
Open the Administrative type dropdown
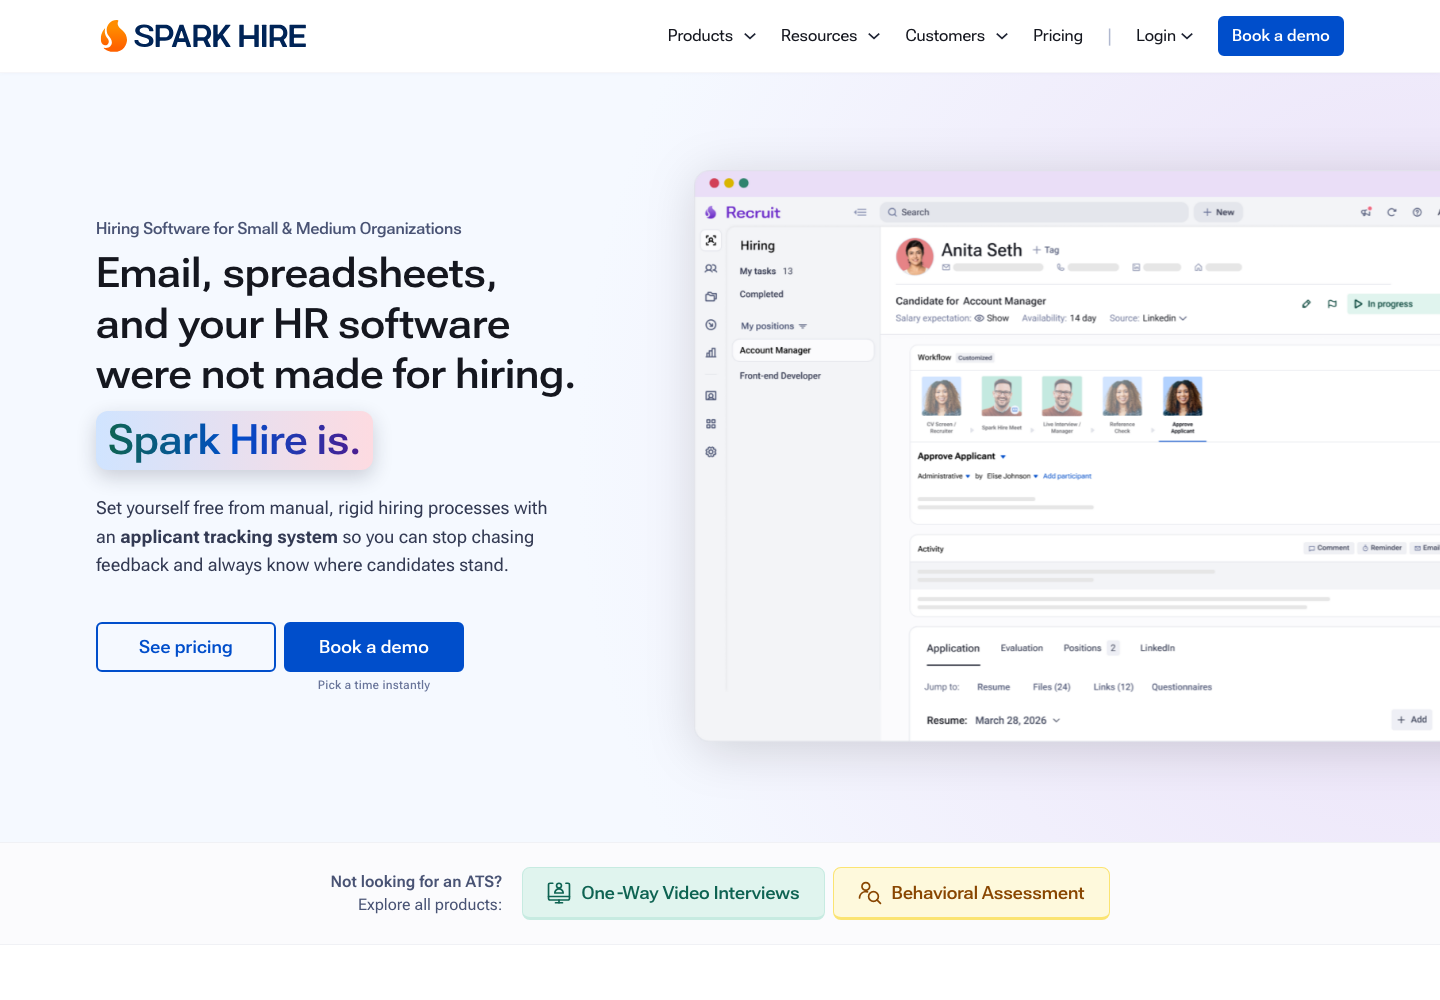click(944, 476)
